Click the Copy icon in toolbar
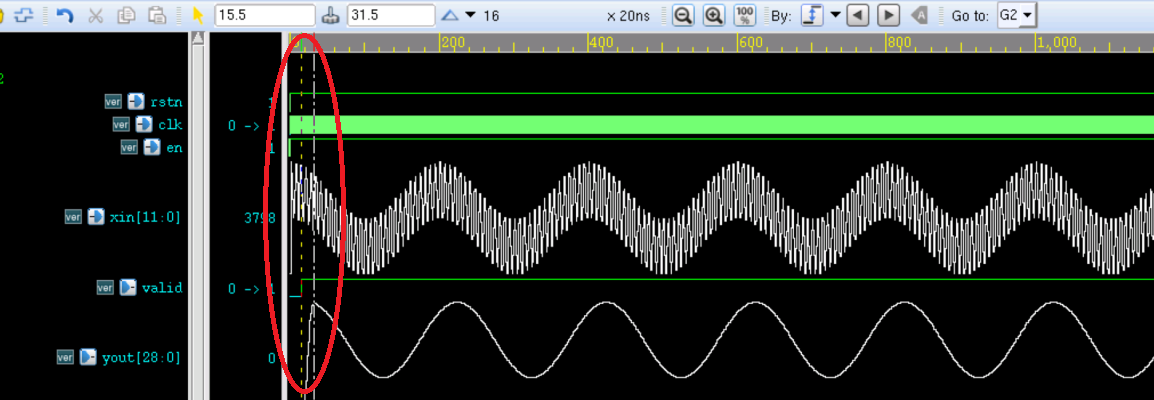Viewport: 1154px width, 400px height. 126,16
